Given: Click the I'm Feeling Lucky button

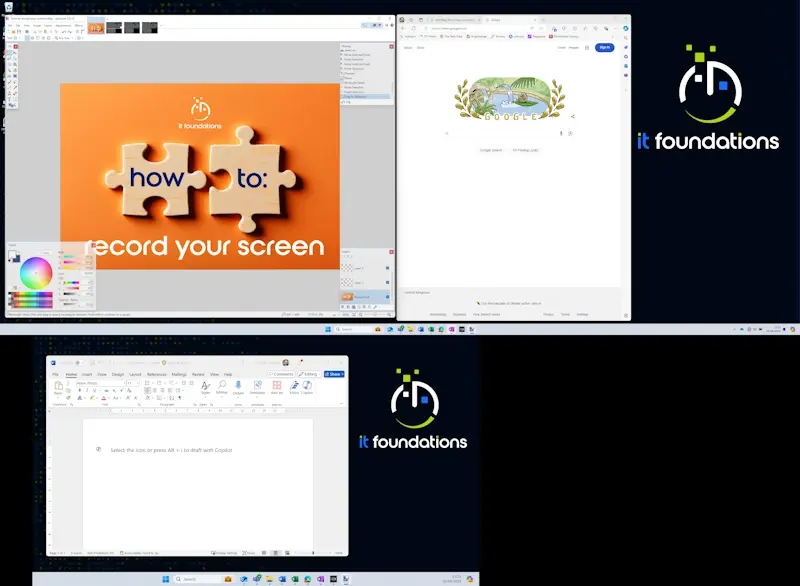Looking at the screenshot, I should coord(525,150).
